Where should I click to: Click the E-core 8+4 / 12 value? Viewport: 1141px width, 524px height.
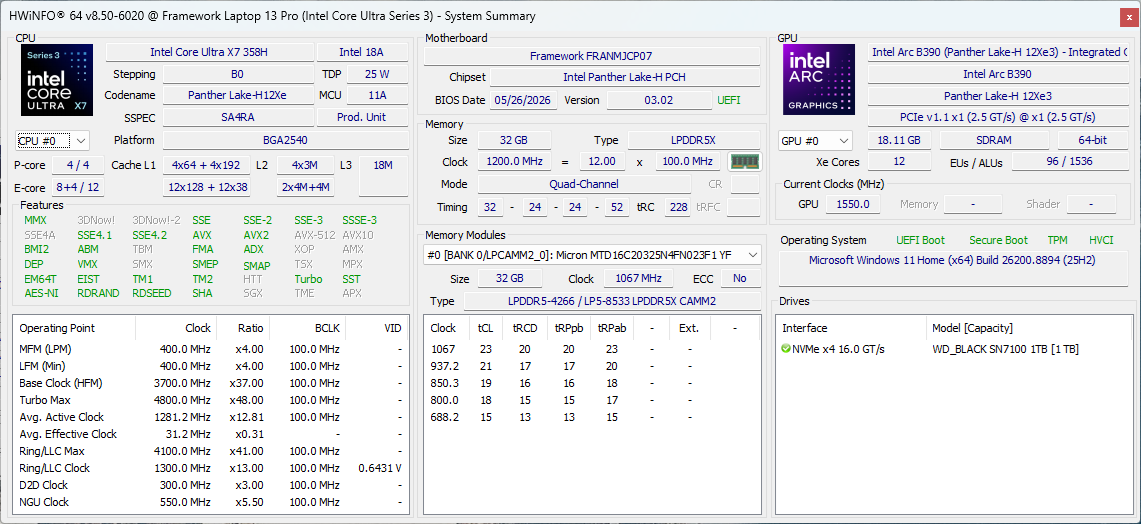77,188
